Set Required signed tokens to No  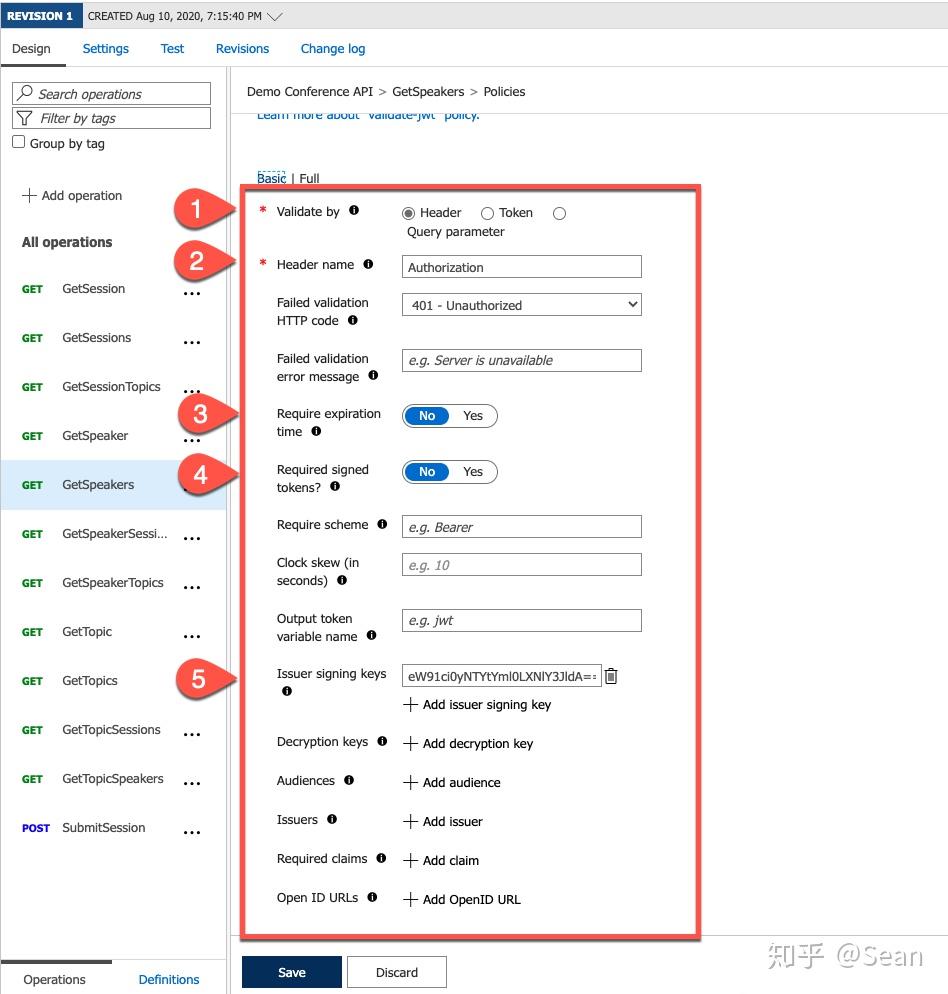(x=427, y=472)
